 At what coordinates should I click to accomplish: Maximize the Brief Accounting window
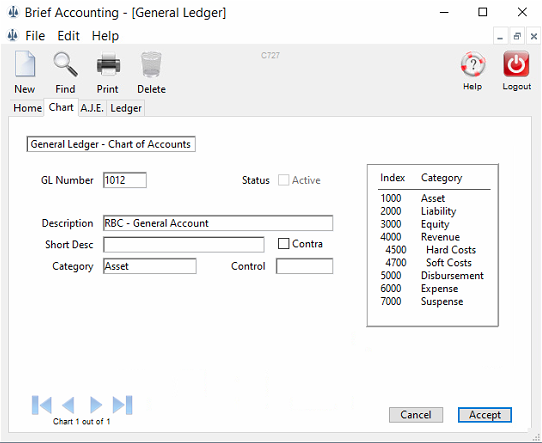(483, 12)
